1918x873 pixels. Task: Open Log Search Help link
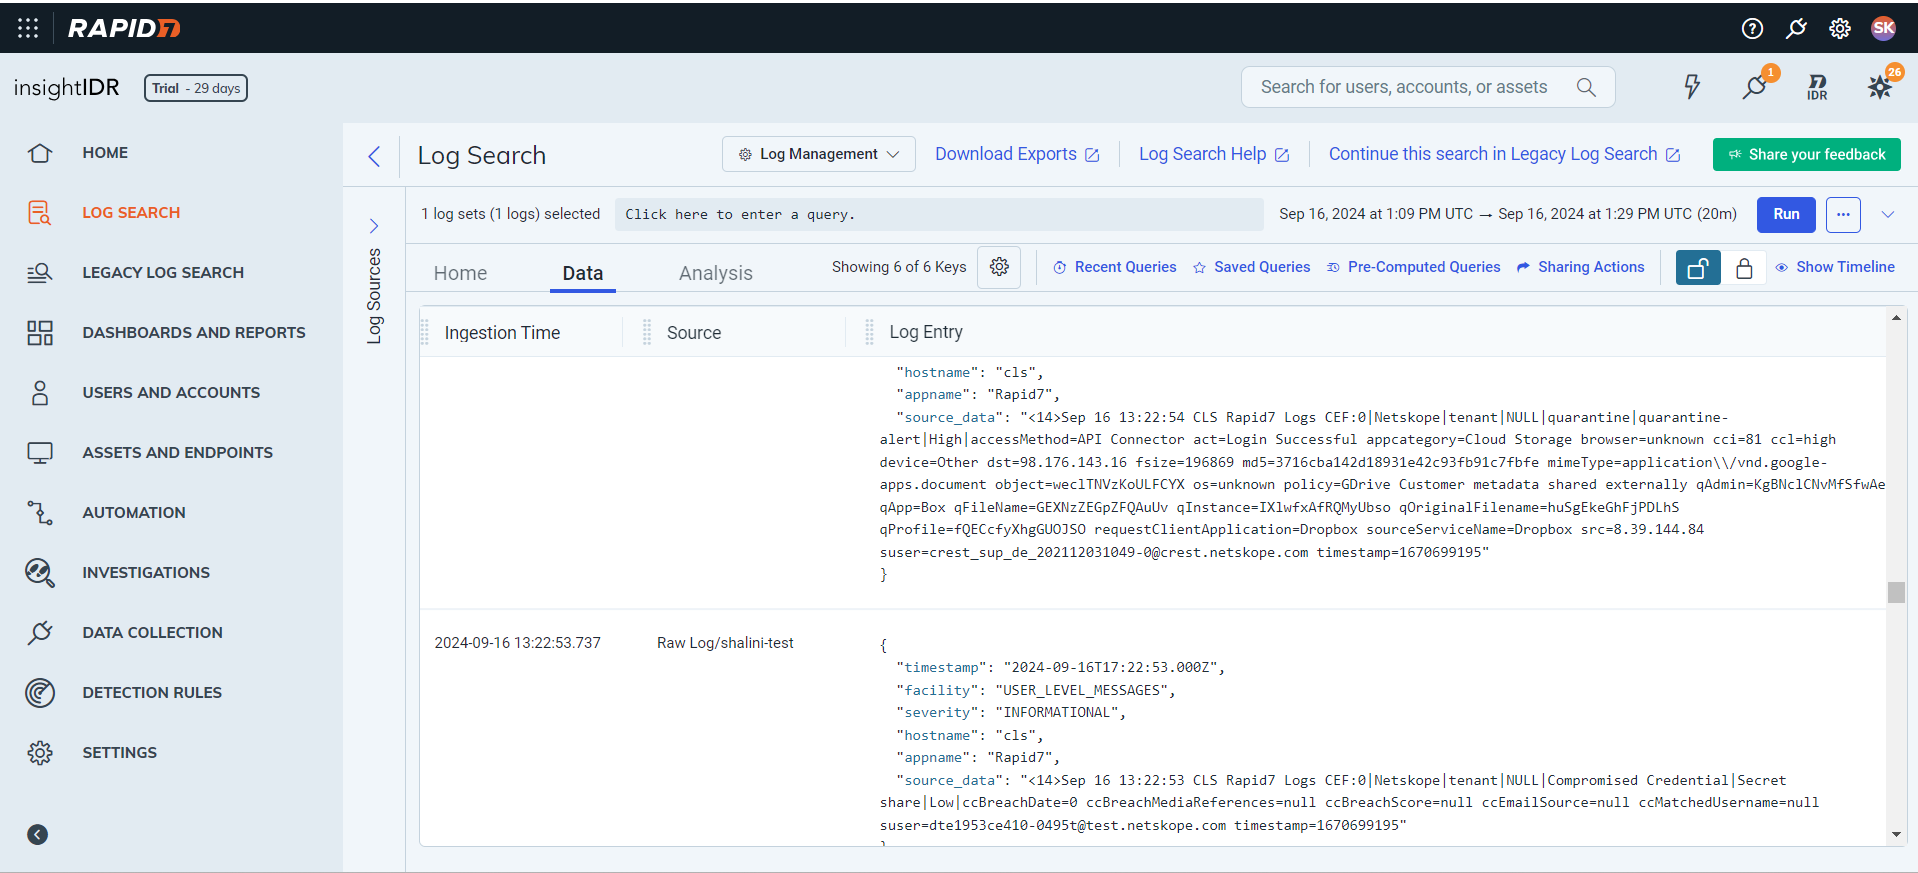[1214, 154]
